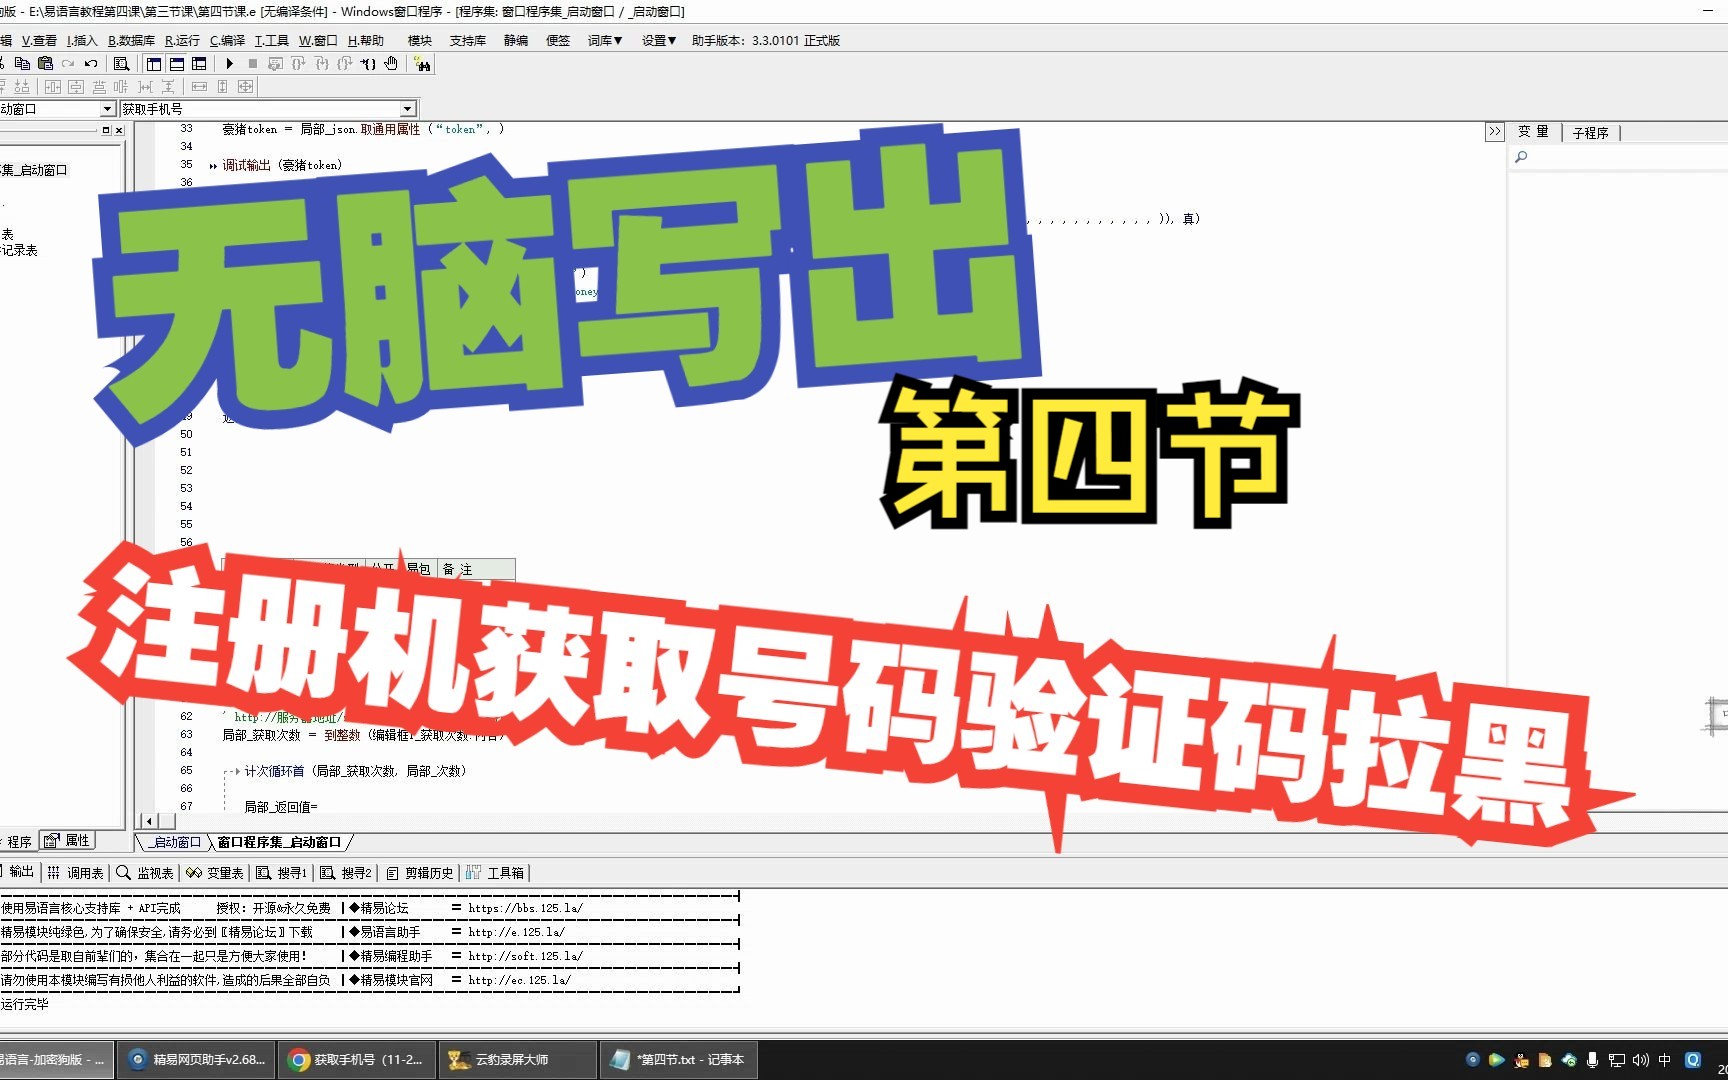
Task: Switch to the 变量 tab in right panel
Action: [x=1533, y=132]
